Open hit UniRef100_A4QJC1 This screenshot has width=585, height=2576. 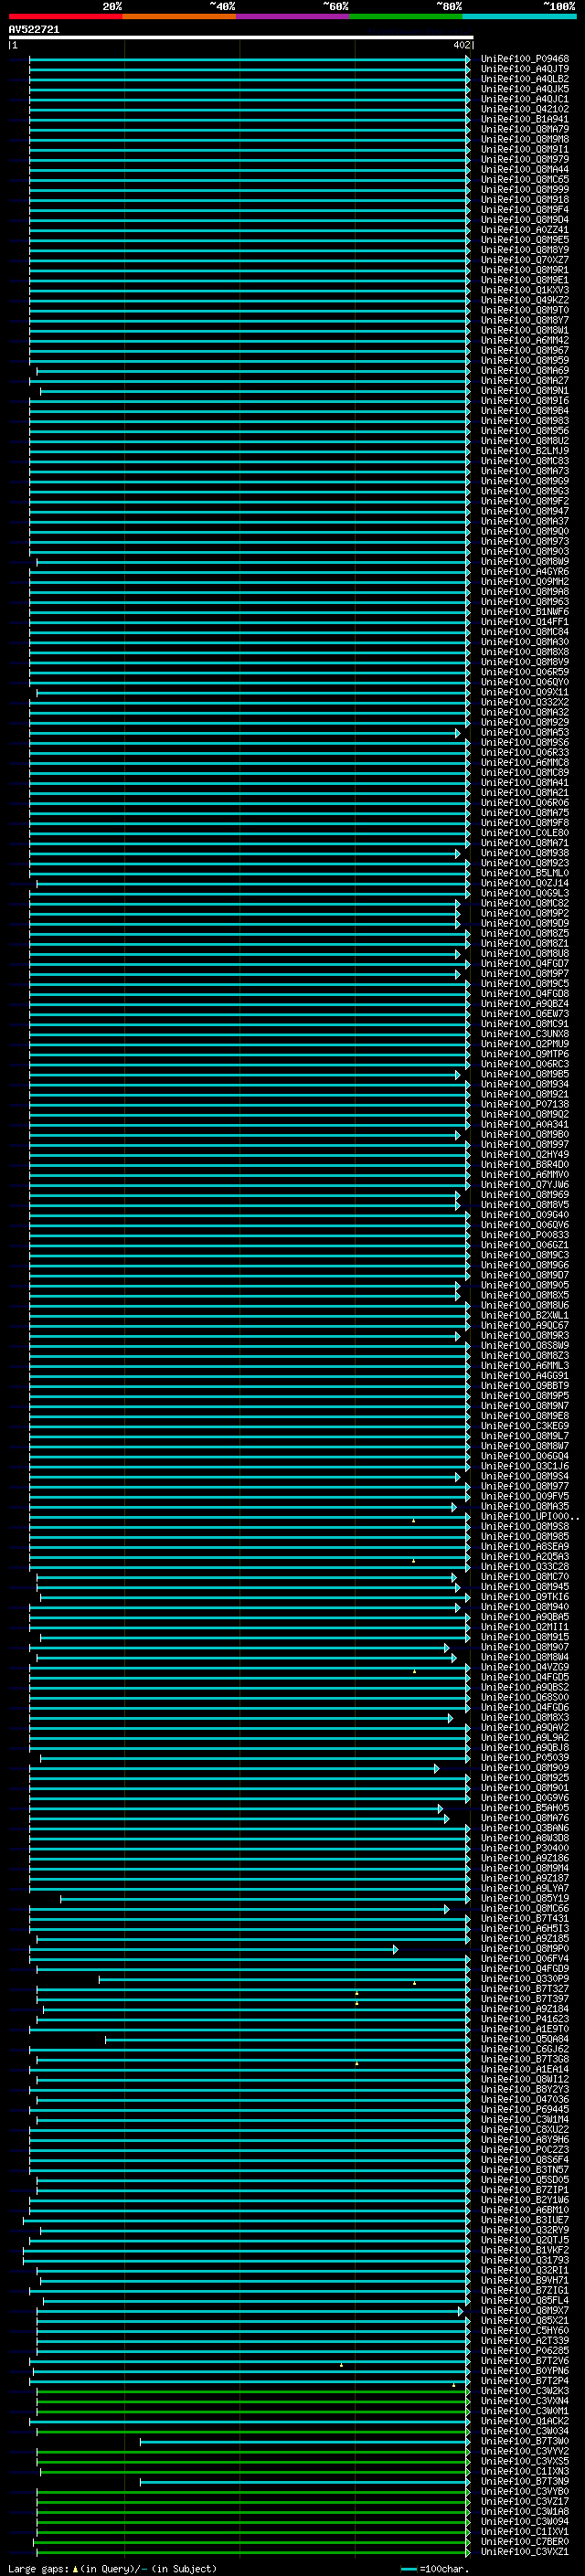[525, 99]
